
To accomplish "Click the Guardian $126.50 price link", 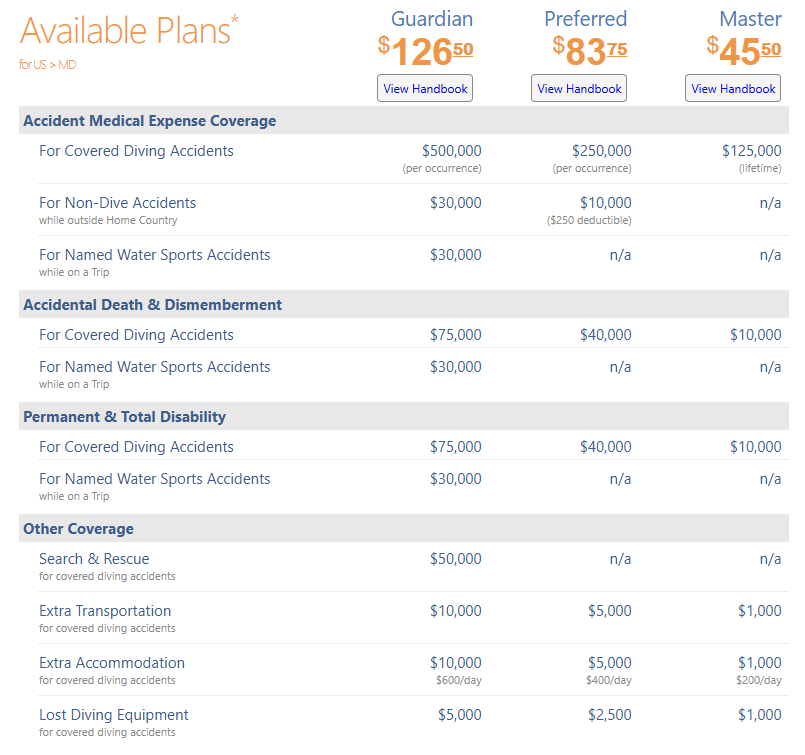I will (425, 51).
